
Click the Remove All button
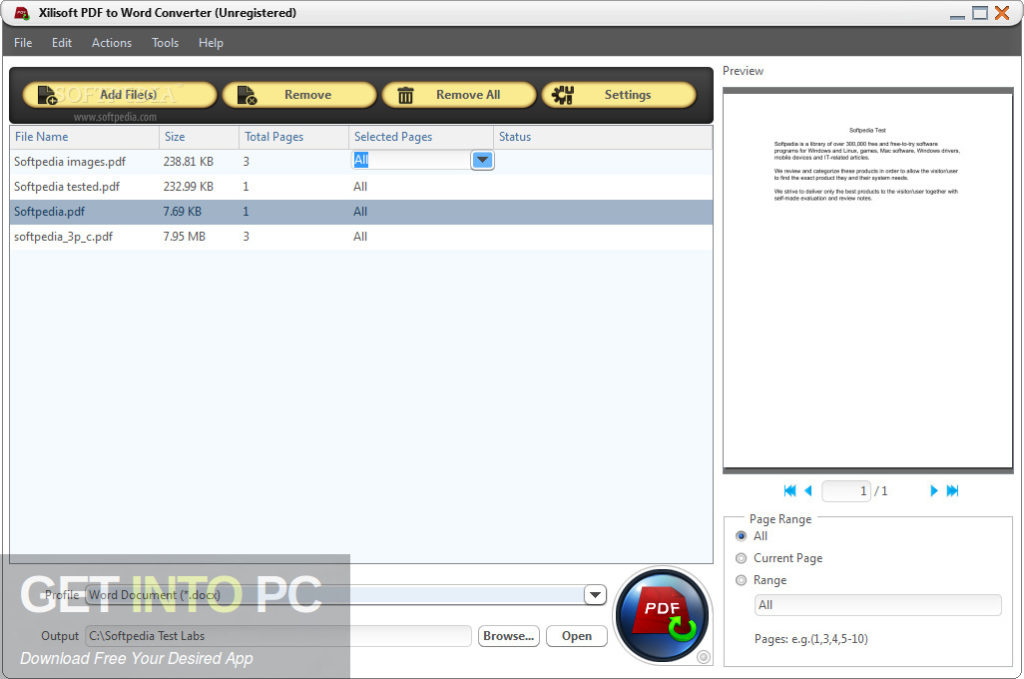click(458, 95)
